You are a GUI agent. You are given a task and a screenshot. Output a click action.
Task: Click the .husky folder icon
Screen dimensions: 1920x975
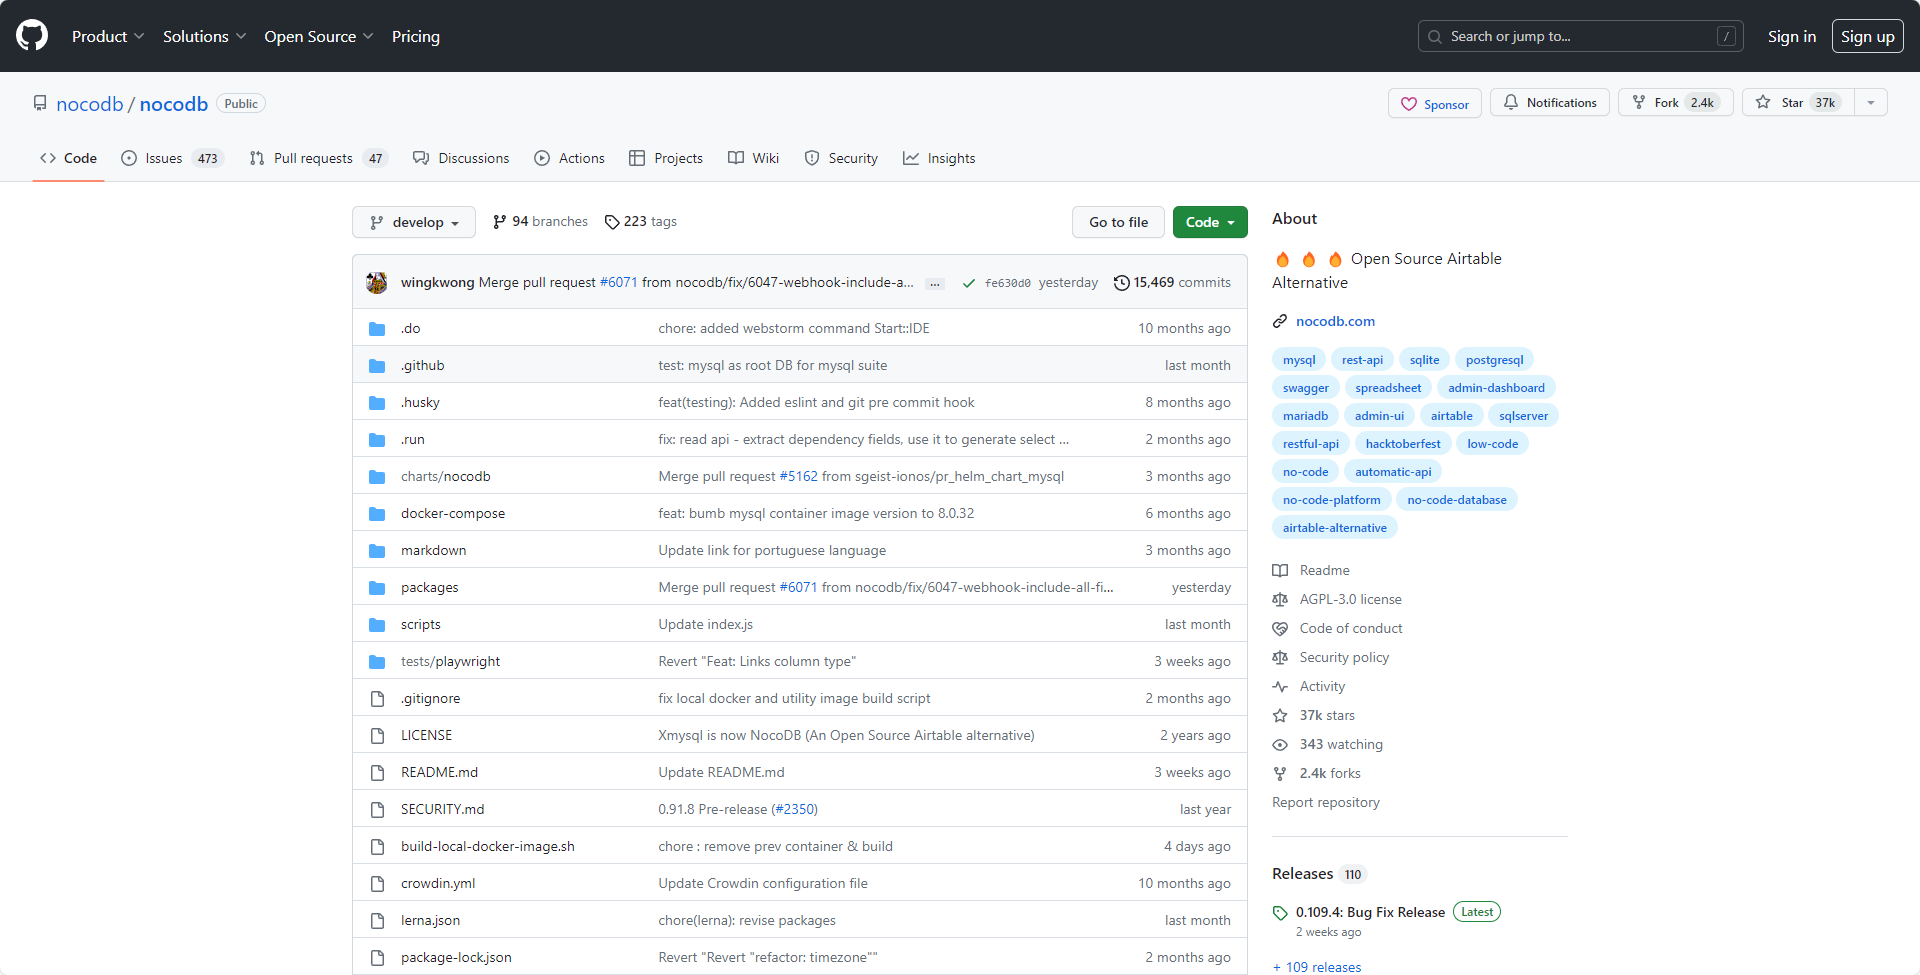(x=377, y=403)
